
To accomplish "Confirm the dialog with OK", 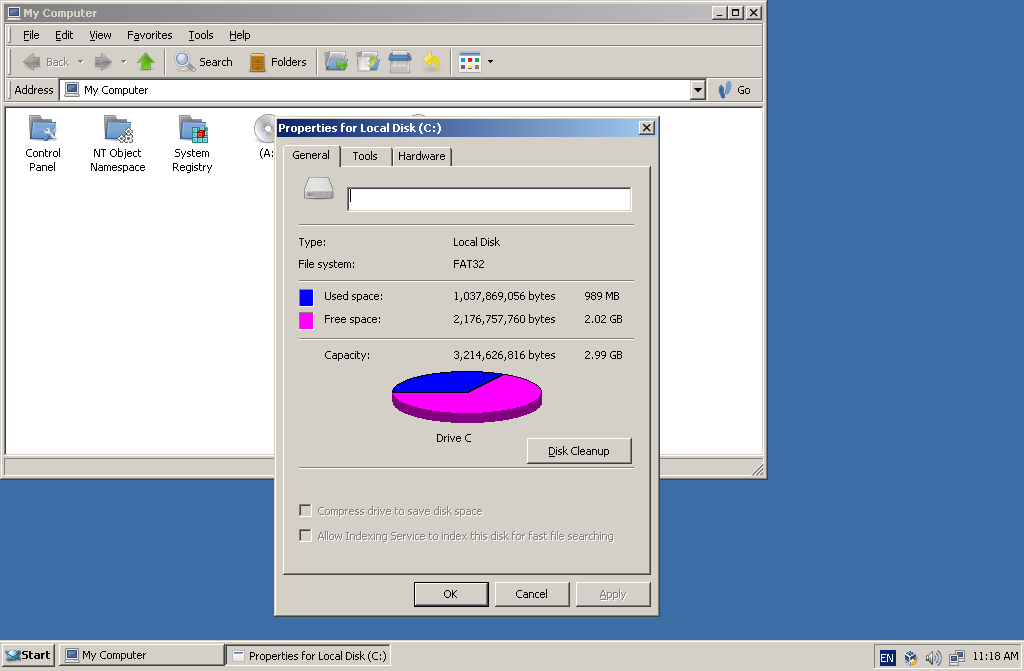I will pos(451,594).
